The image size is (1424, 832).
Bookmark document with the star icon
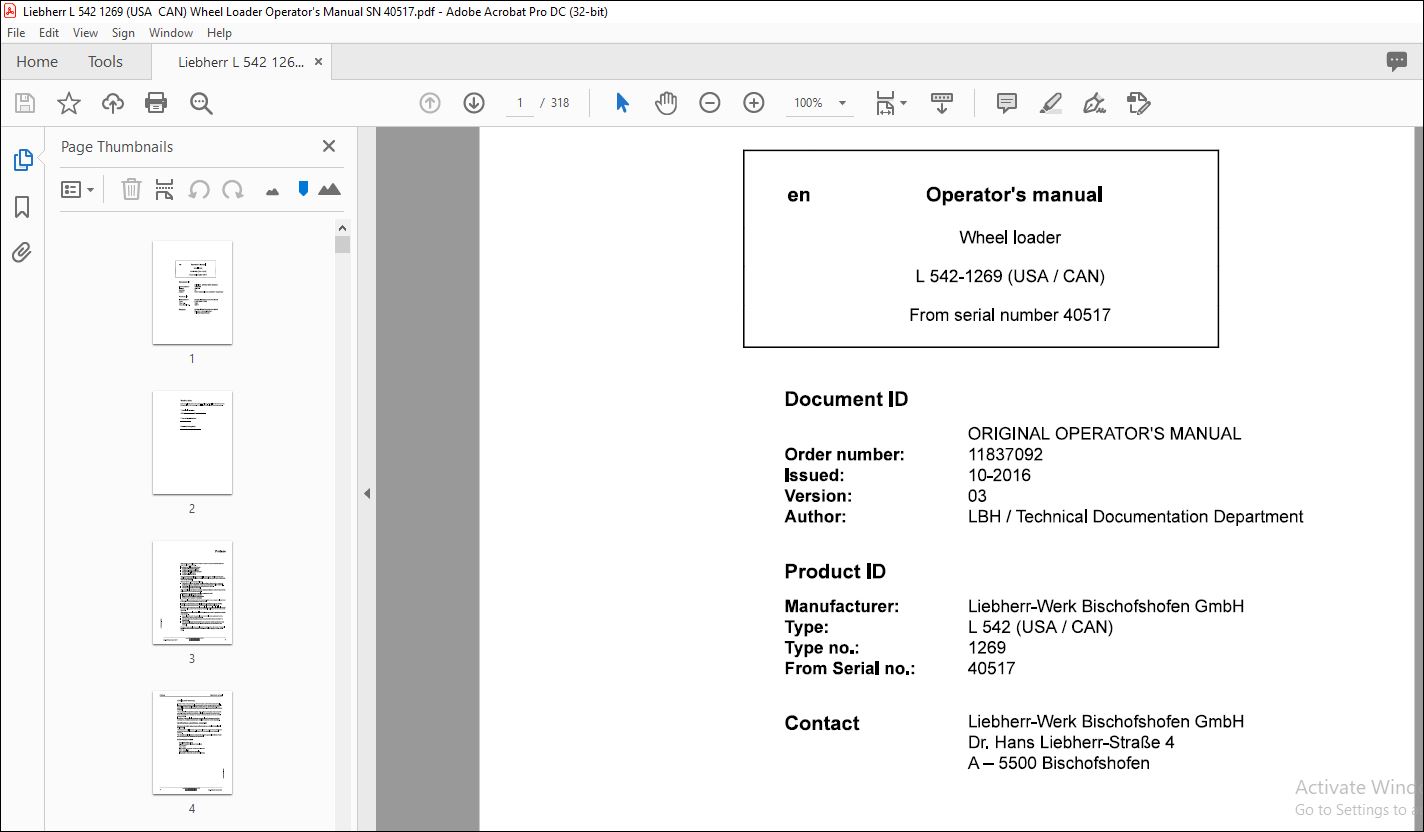(69, 103)
